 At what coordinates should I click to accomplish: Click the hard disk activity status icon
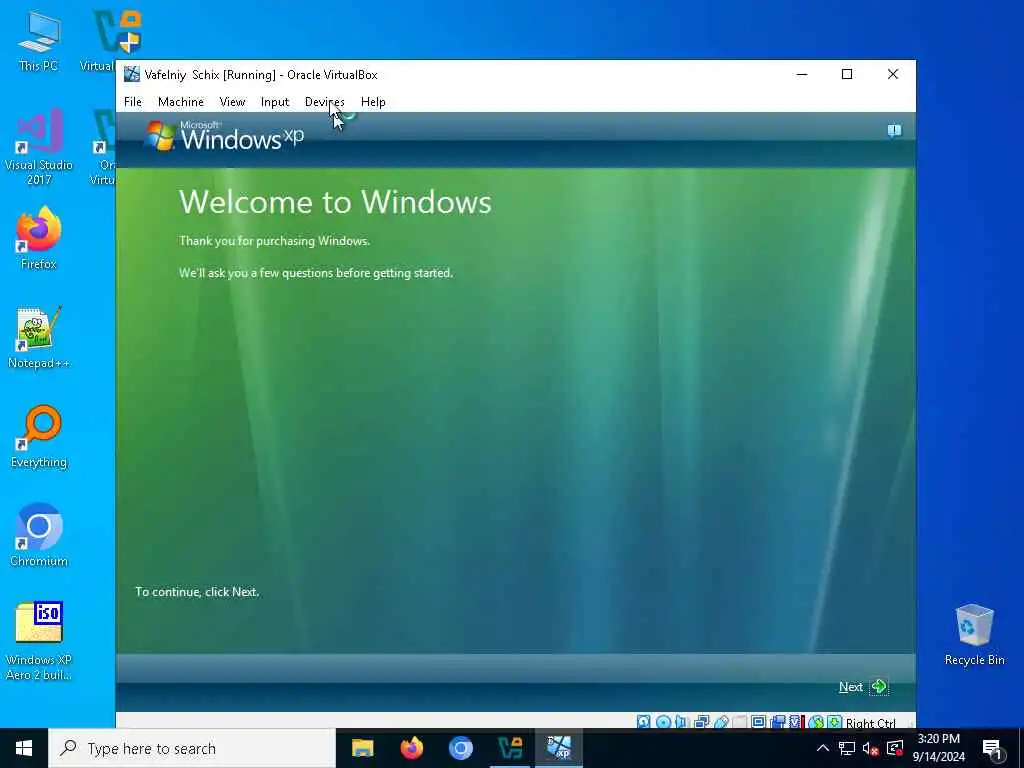643,722
